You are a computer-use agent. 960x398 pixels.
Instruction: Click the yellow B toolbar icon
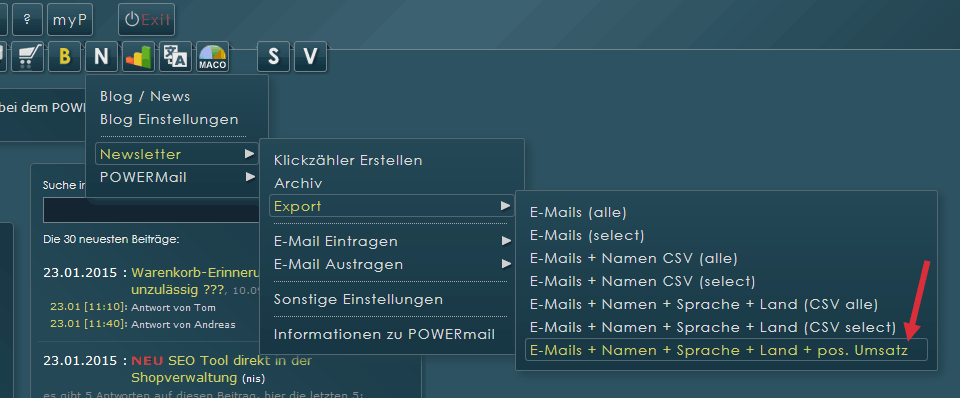(x=64, y=57)
